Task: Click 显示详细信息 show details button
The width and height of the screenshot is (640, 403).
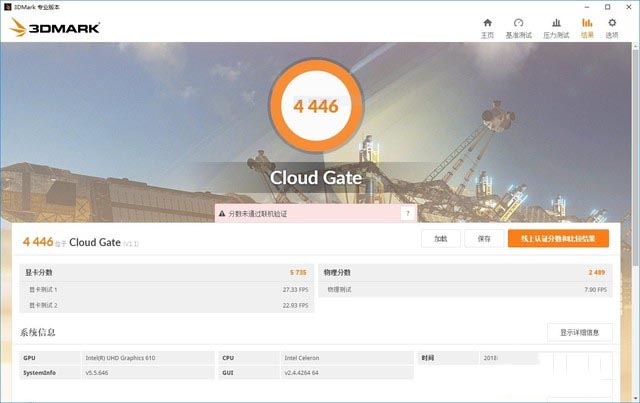Action: coord(580,332)
